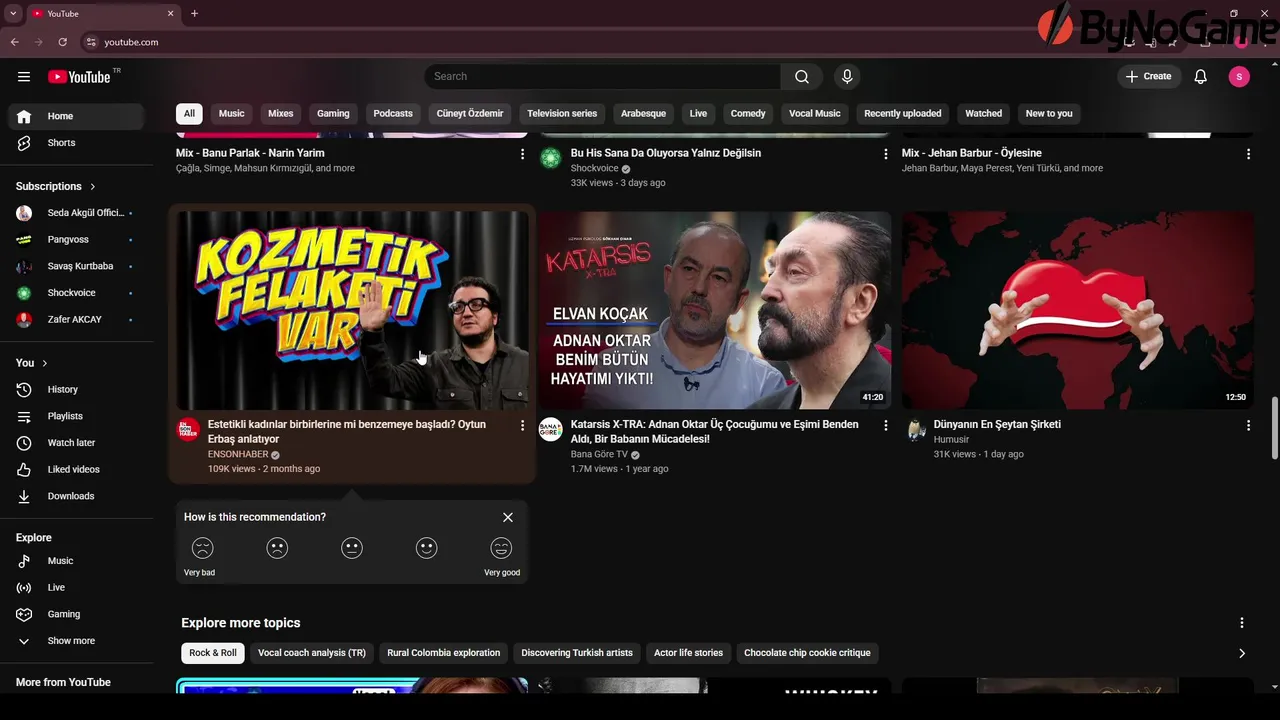Click Bana Göre TV channel avatar

tap(551, 430)
